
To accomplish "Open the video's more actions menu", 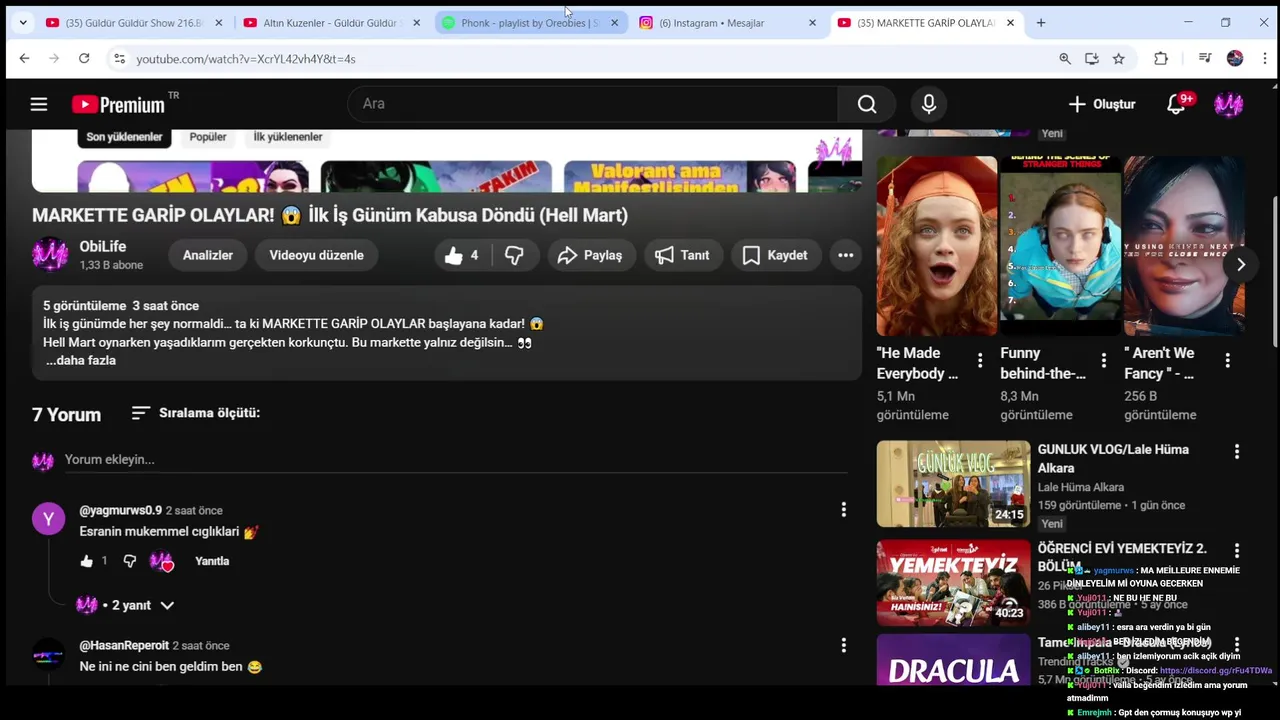I will pos(846,255).
